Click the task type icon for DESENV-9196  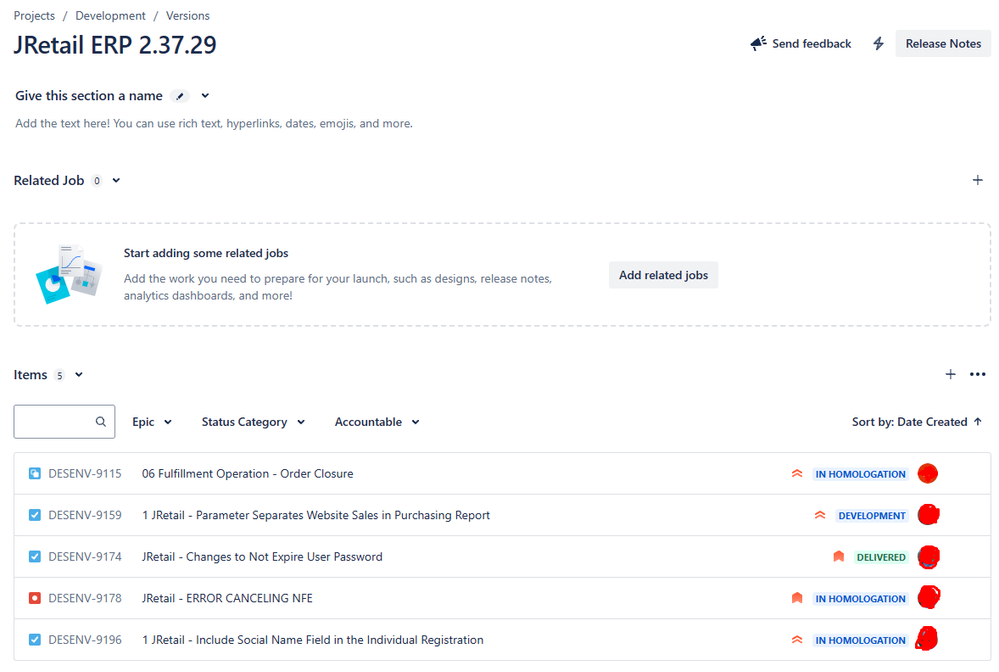coord(34,640)
